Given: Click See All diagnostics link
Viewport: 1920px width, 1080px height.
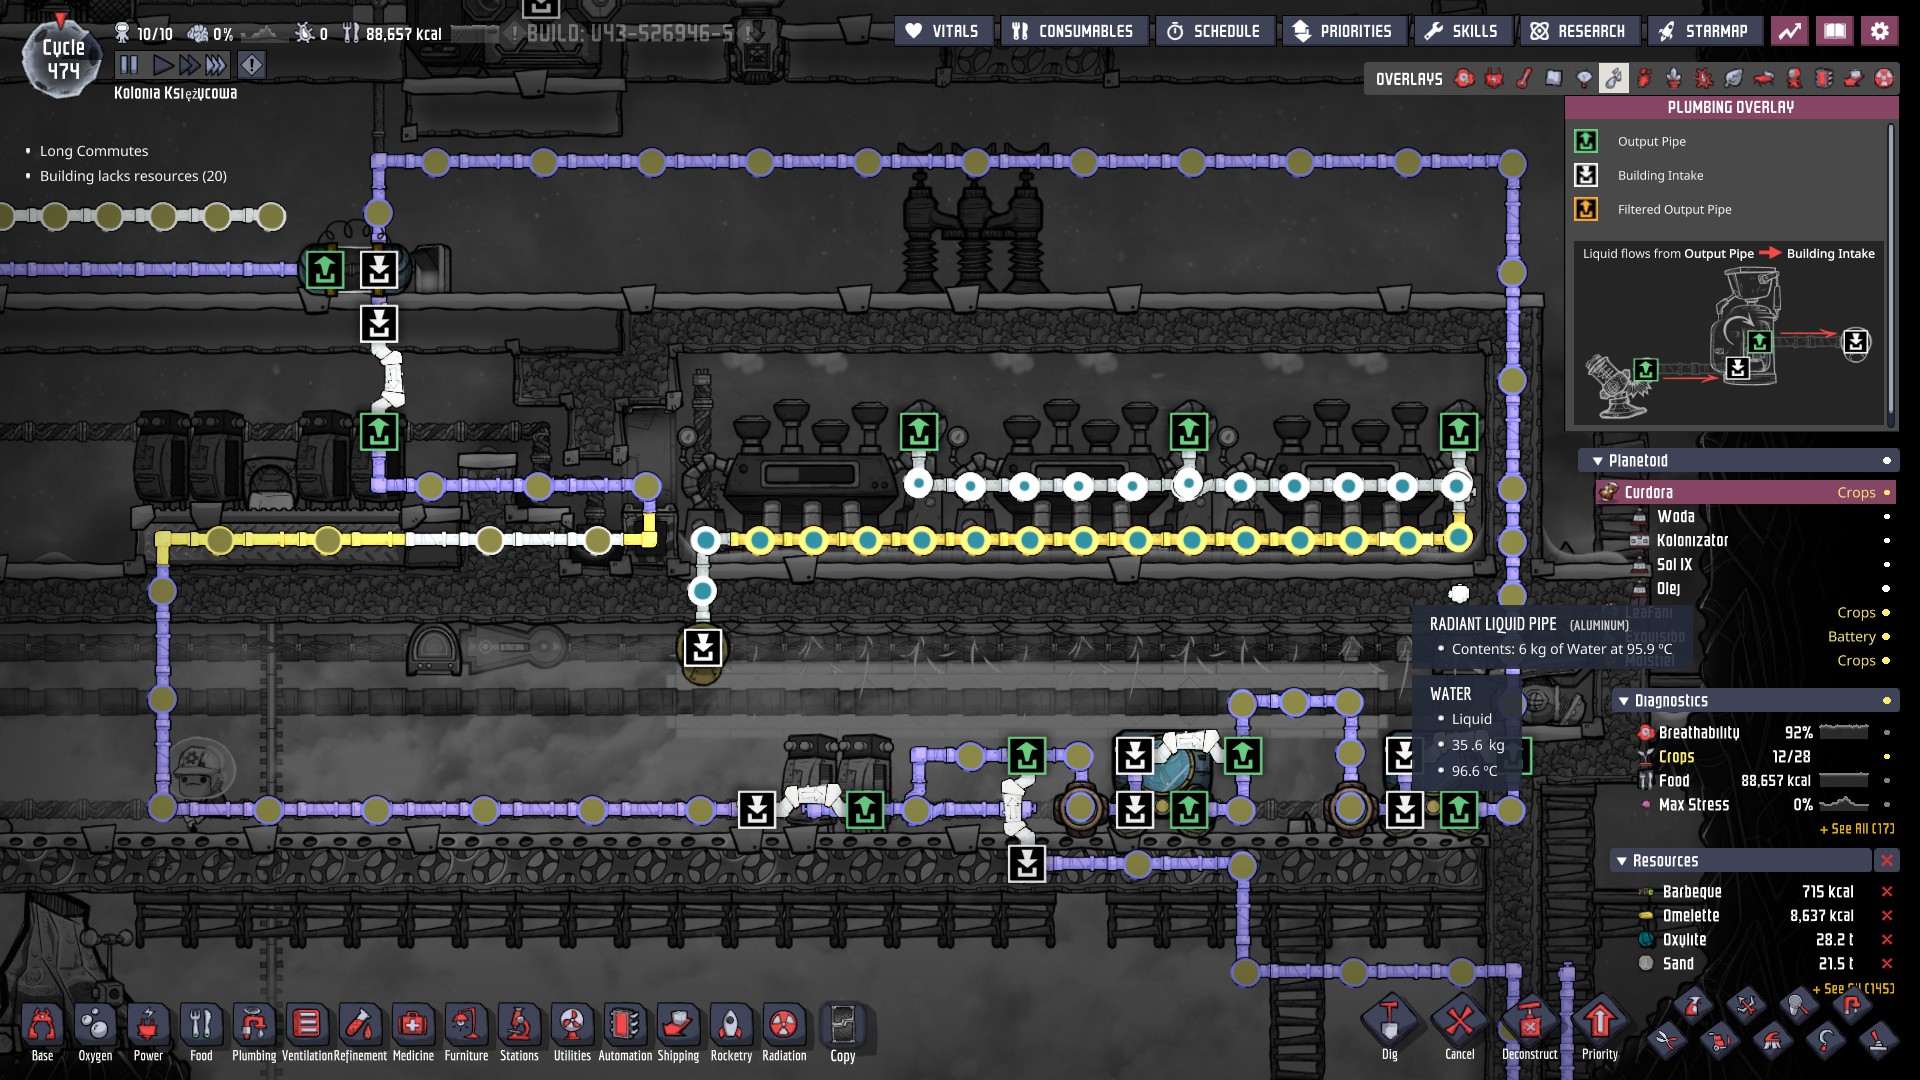Looking at the screenshot, I should (1856, 829).
